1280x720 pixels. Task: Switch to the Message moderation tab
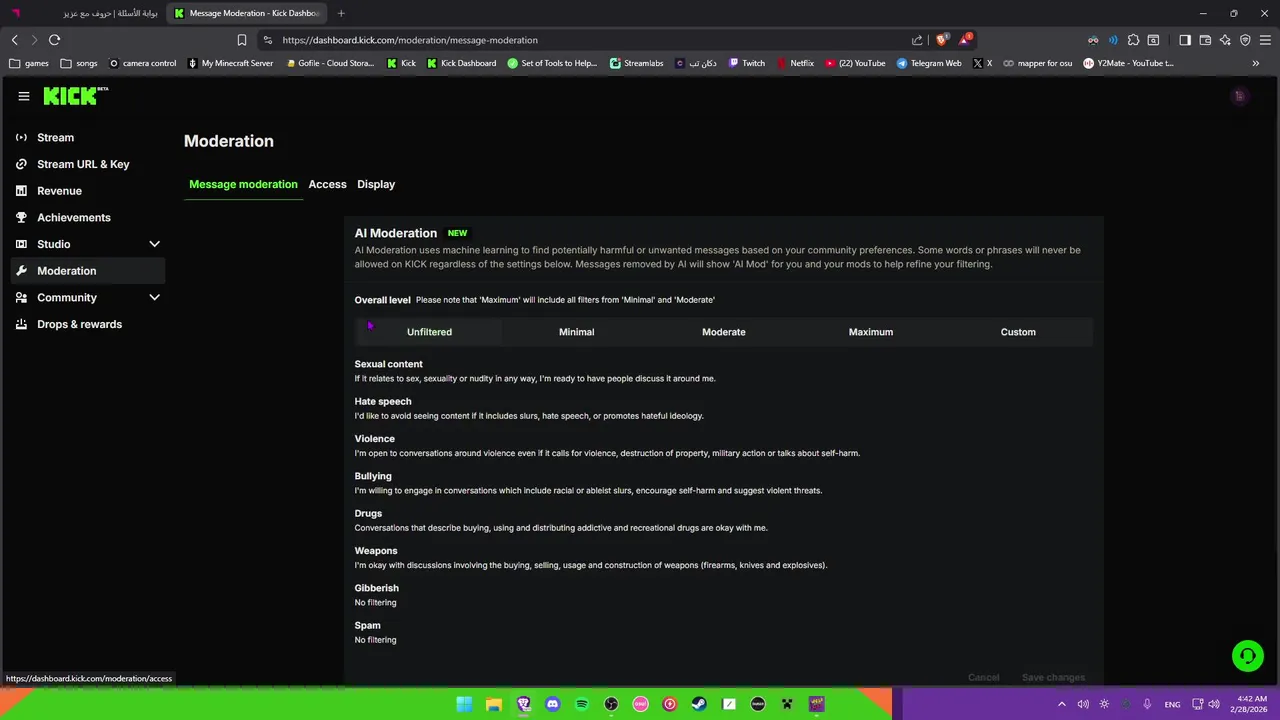pos(243,184)
